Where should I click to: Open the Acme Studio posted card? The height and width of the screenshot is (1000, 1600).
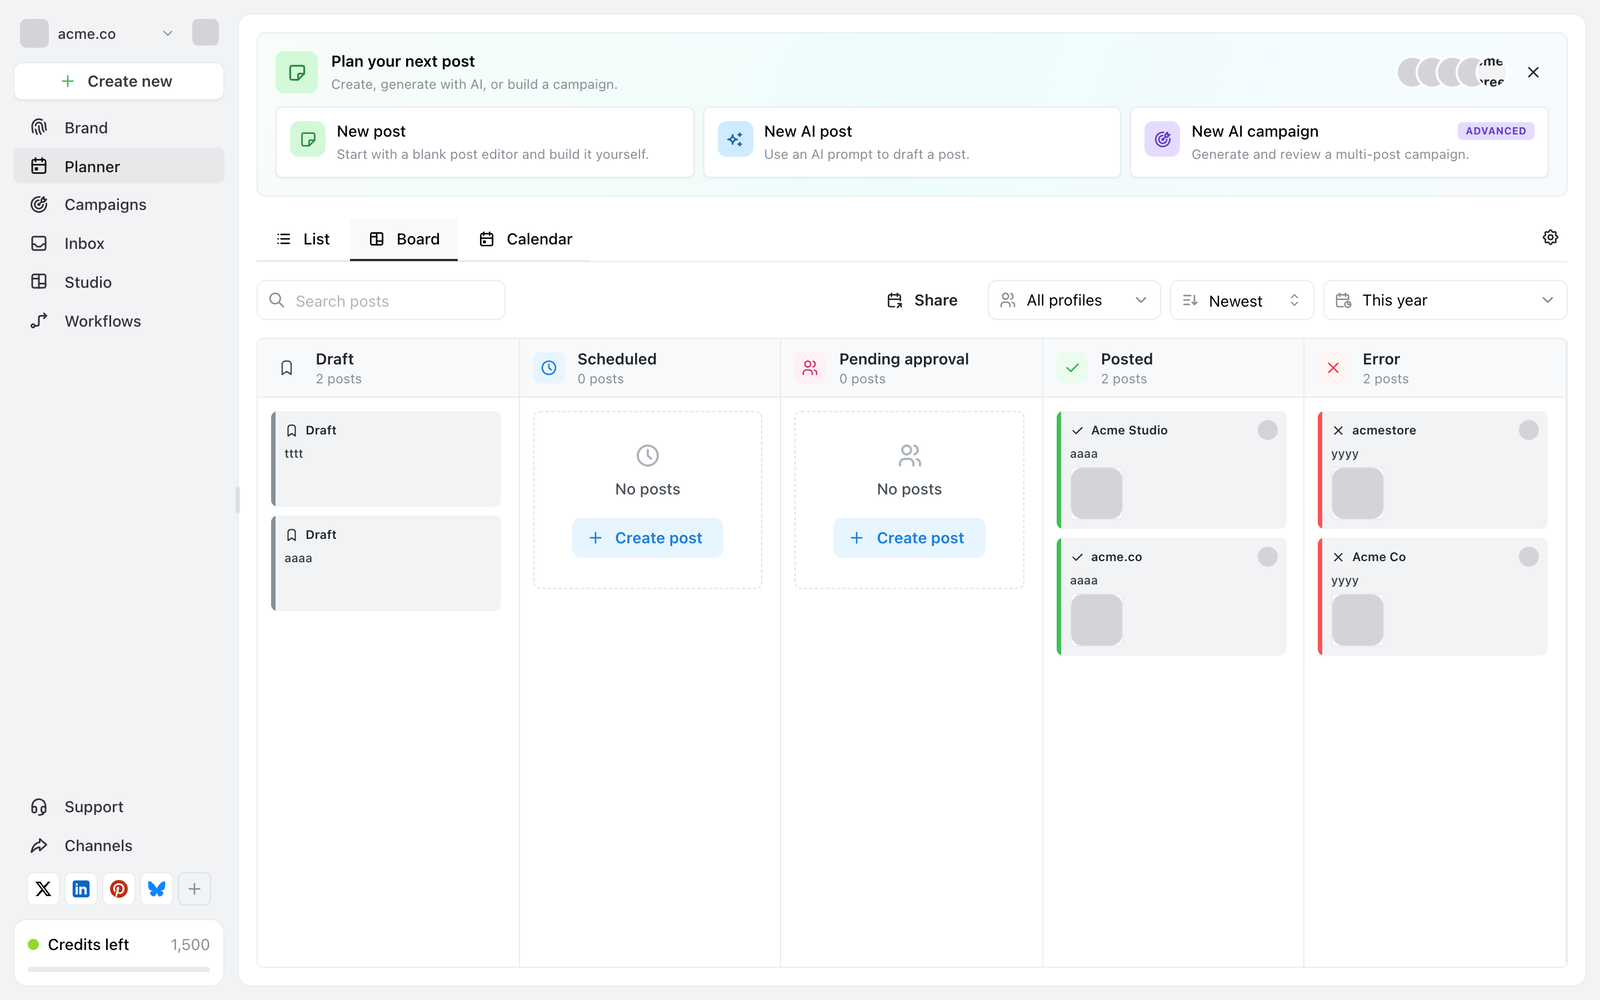coord(1172,470)
